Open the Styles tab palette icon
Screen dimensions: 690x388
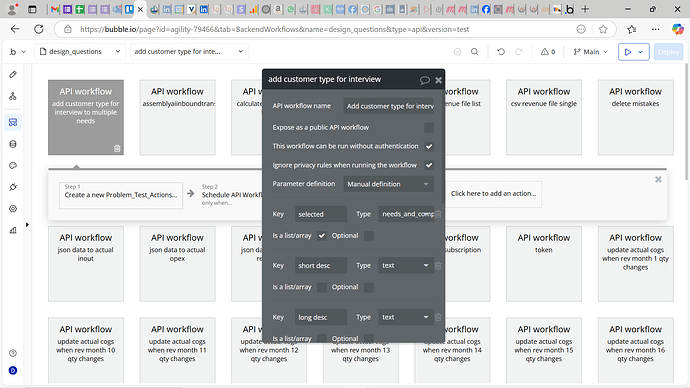[x=13, y=165]
